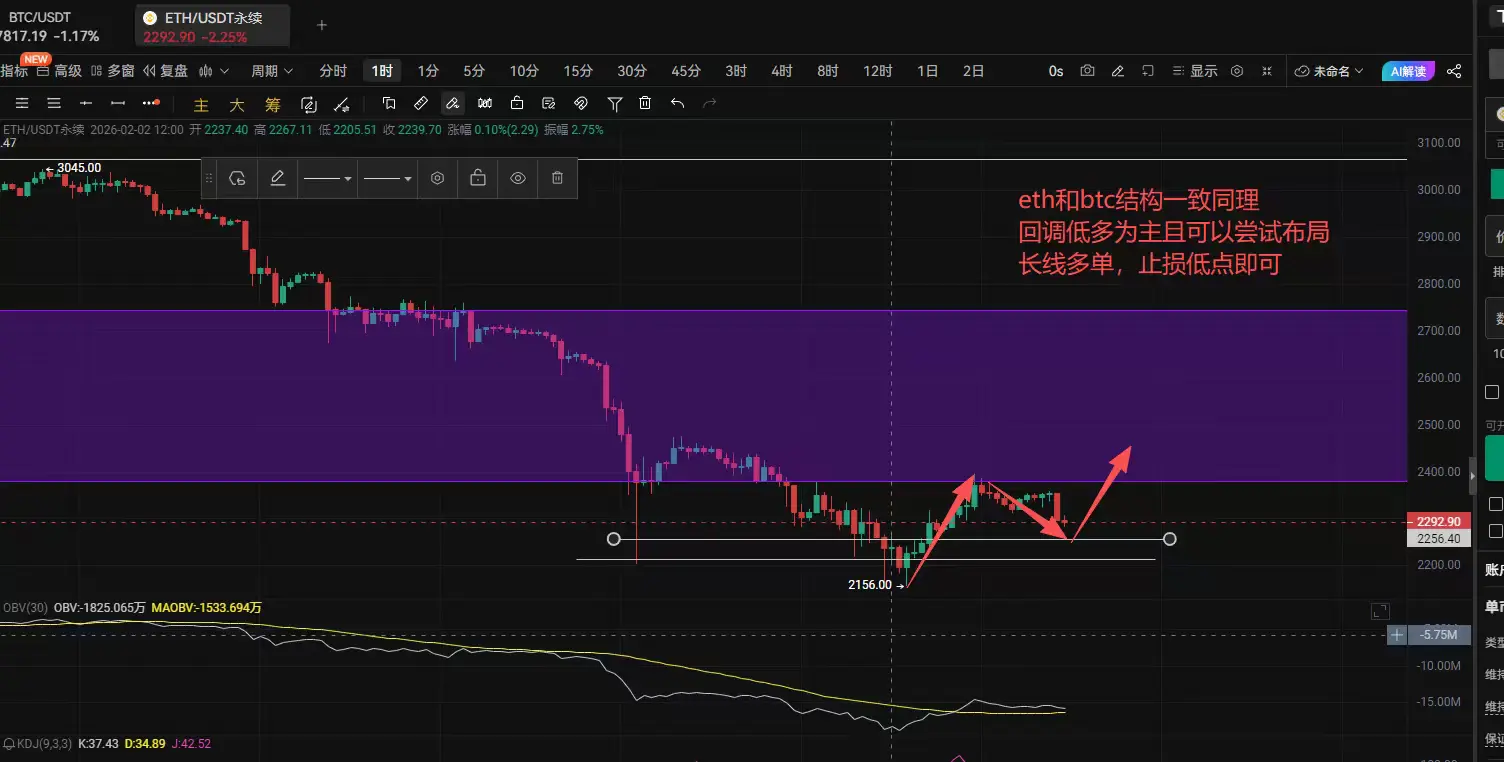1504x762 pixels.
Task: Click the plus button beside -5.75M label
Action: pyautogui.click(x=1397, y=635)
